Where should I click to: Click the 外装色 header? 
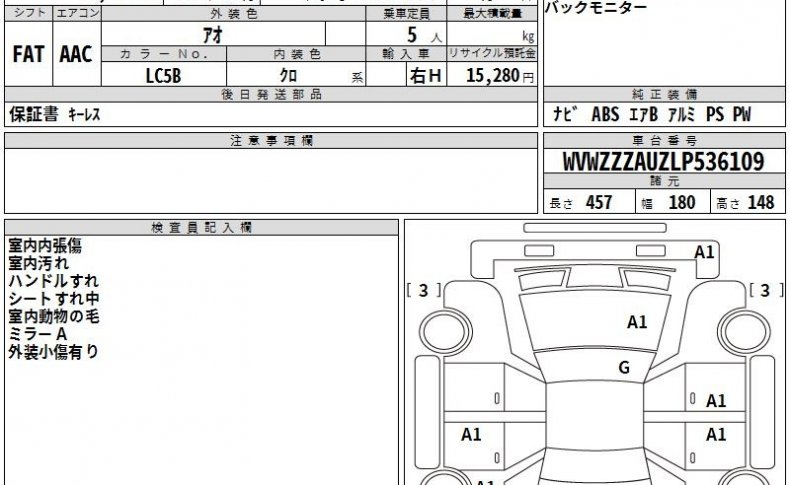tap(233, 14)
